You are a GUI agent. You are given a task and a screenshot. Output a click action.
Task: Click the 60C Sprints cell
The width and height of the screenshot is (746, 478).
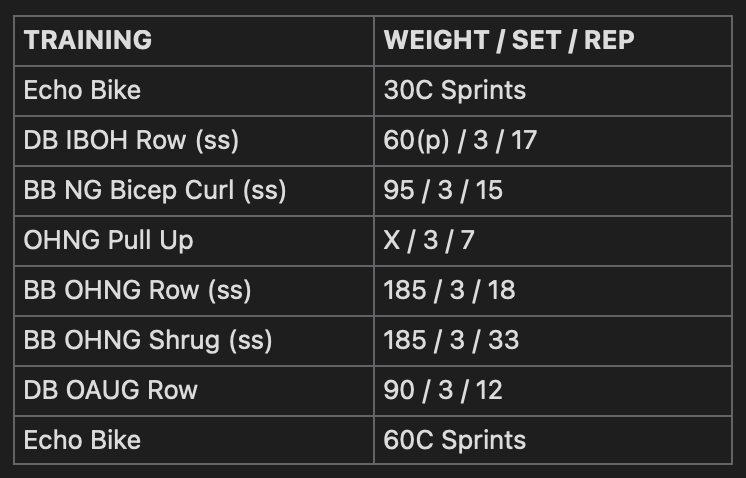coord(553,440)
